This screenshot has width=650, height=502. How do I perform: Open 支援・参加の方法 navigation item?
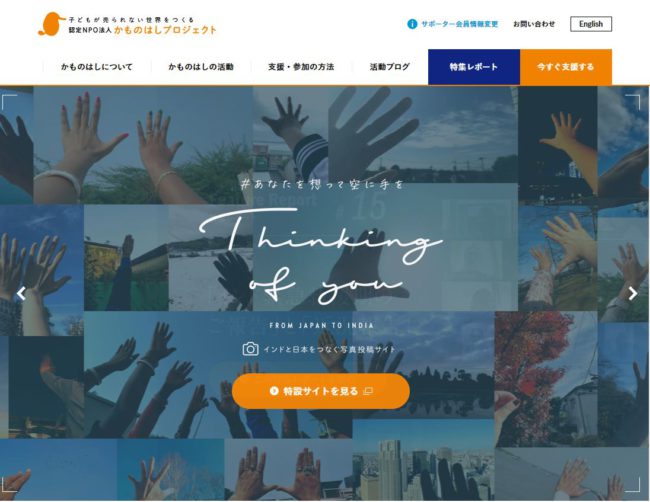(x=301, y=67)
